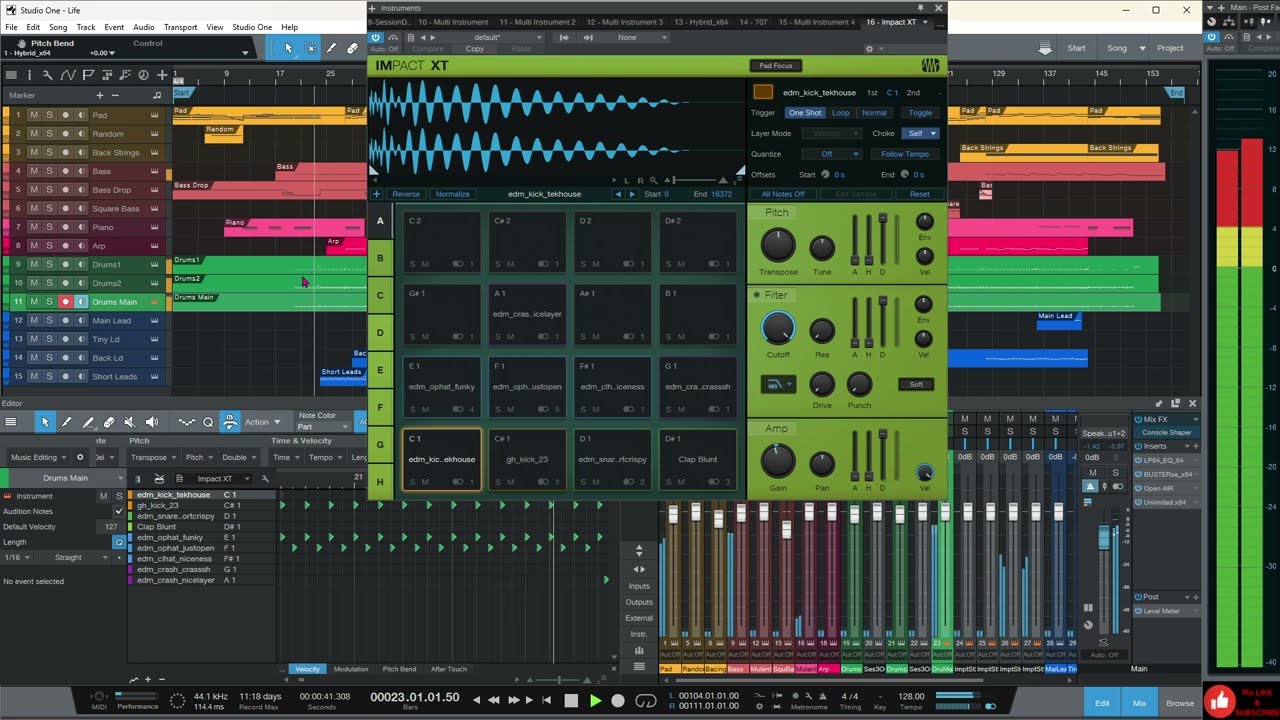The image size is (1280, 720).
Task: Toggle the Loop button in transport
Action: (x=646, y=701)
